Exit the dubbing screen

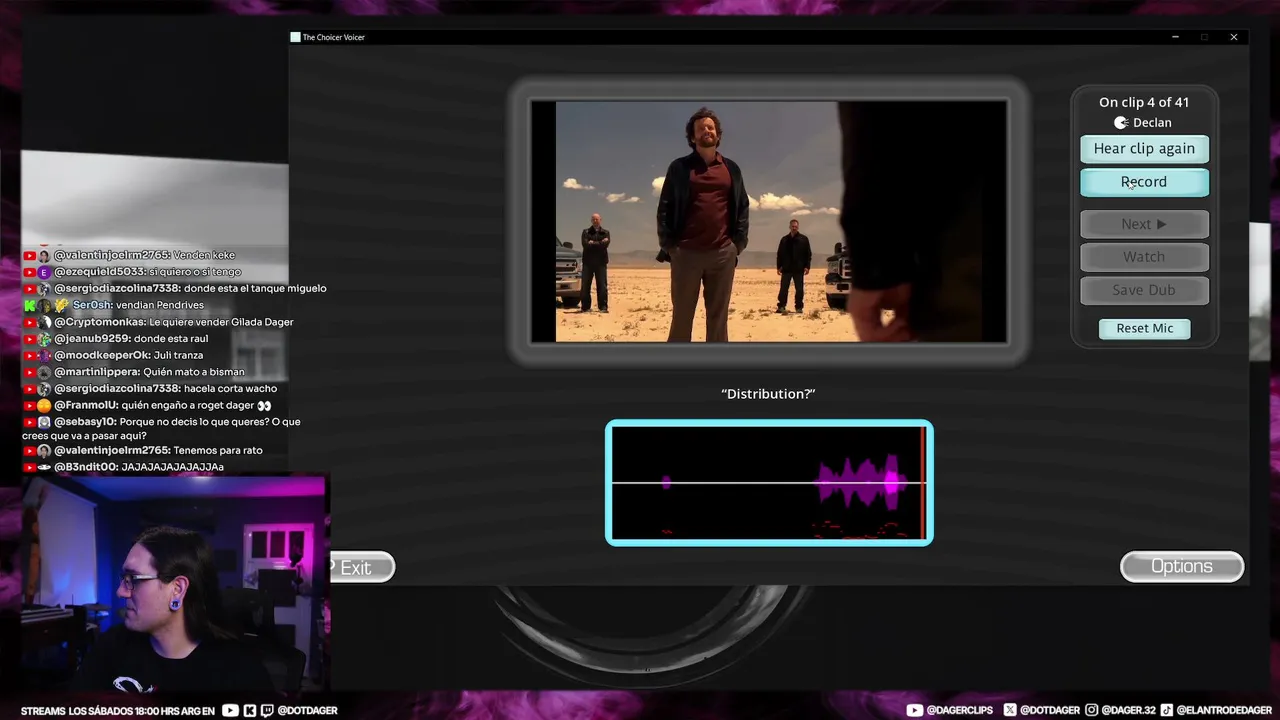tap(361, 567)
